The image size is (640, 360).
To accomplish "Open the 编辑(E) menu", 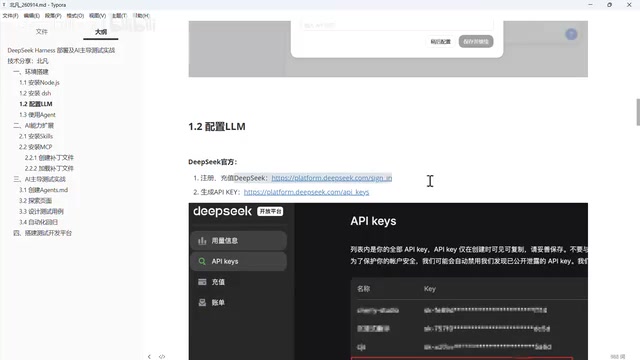I will click(x=31, y=16).
